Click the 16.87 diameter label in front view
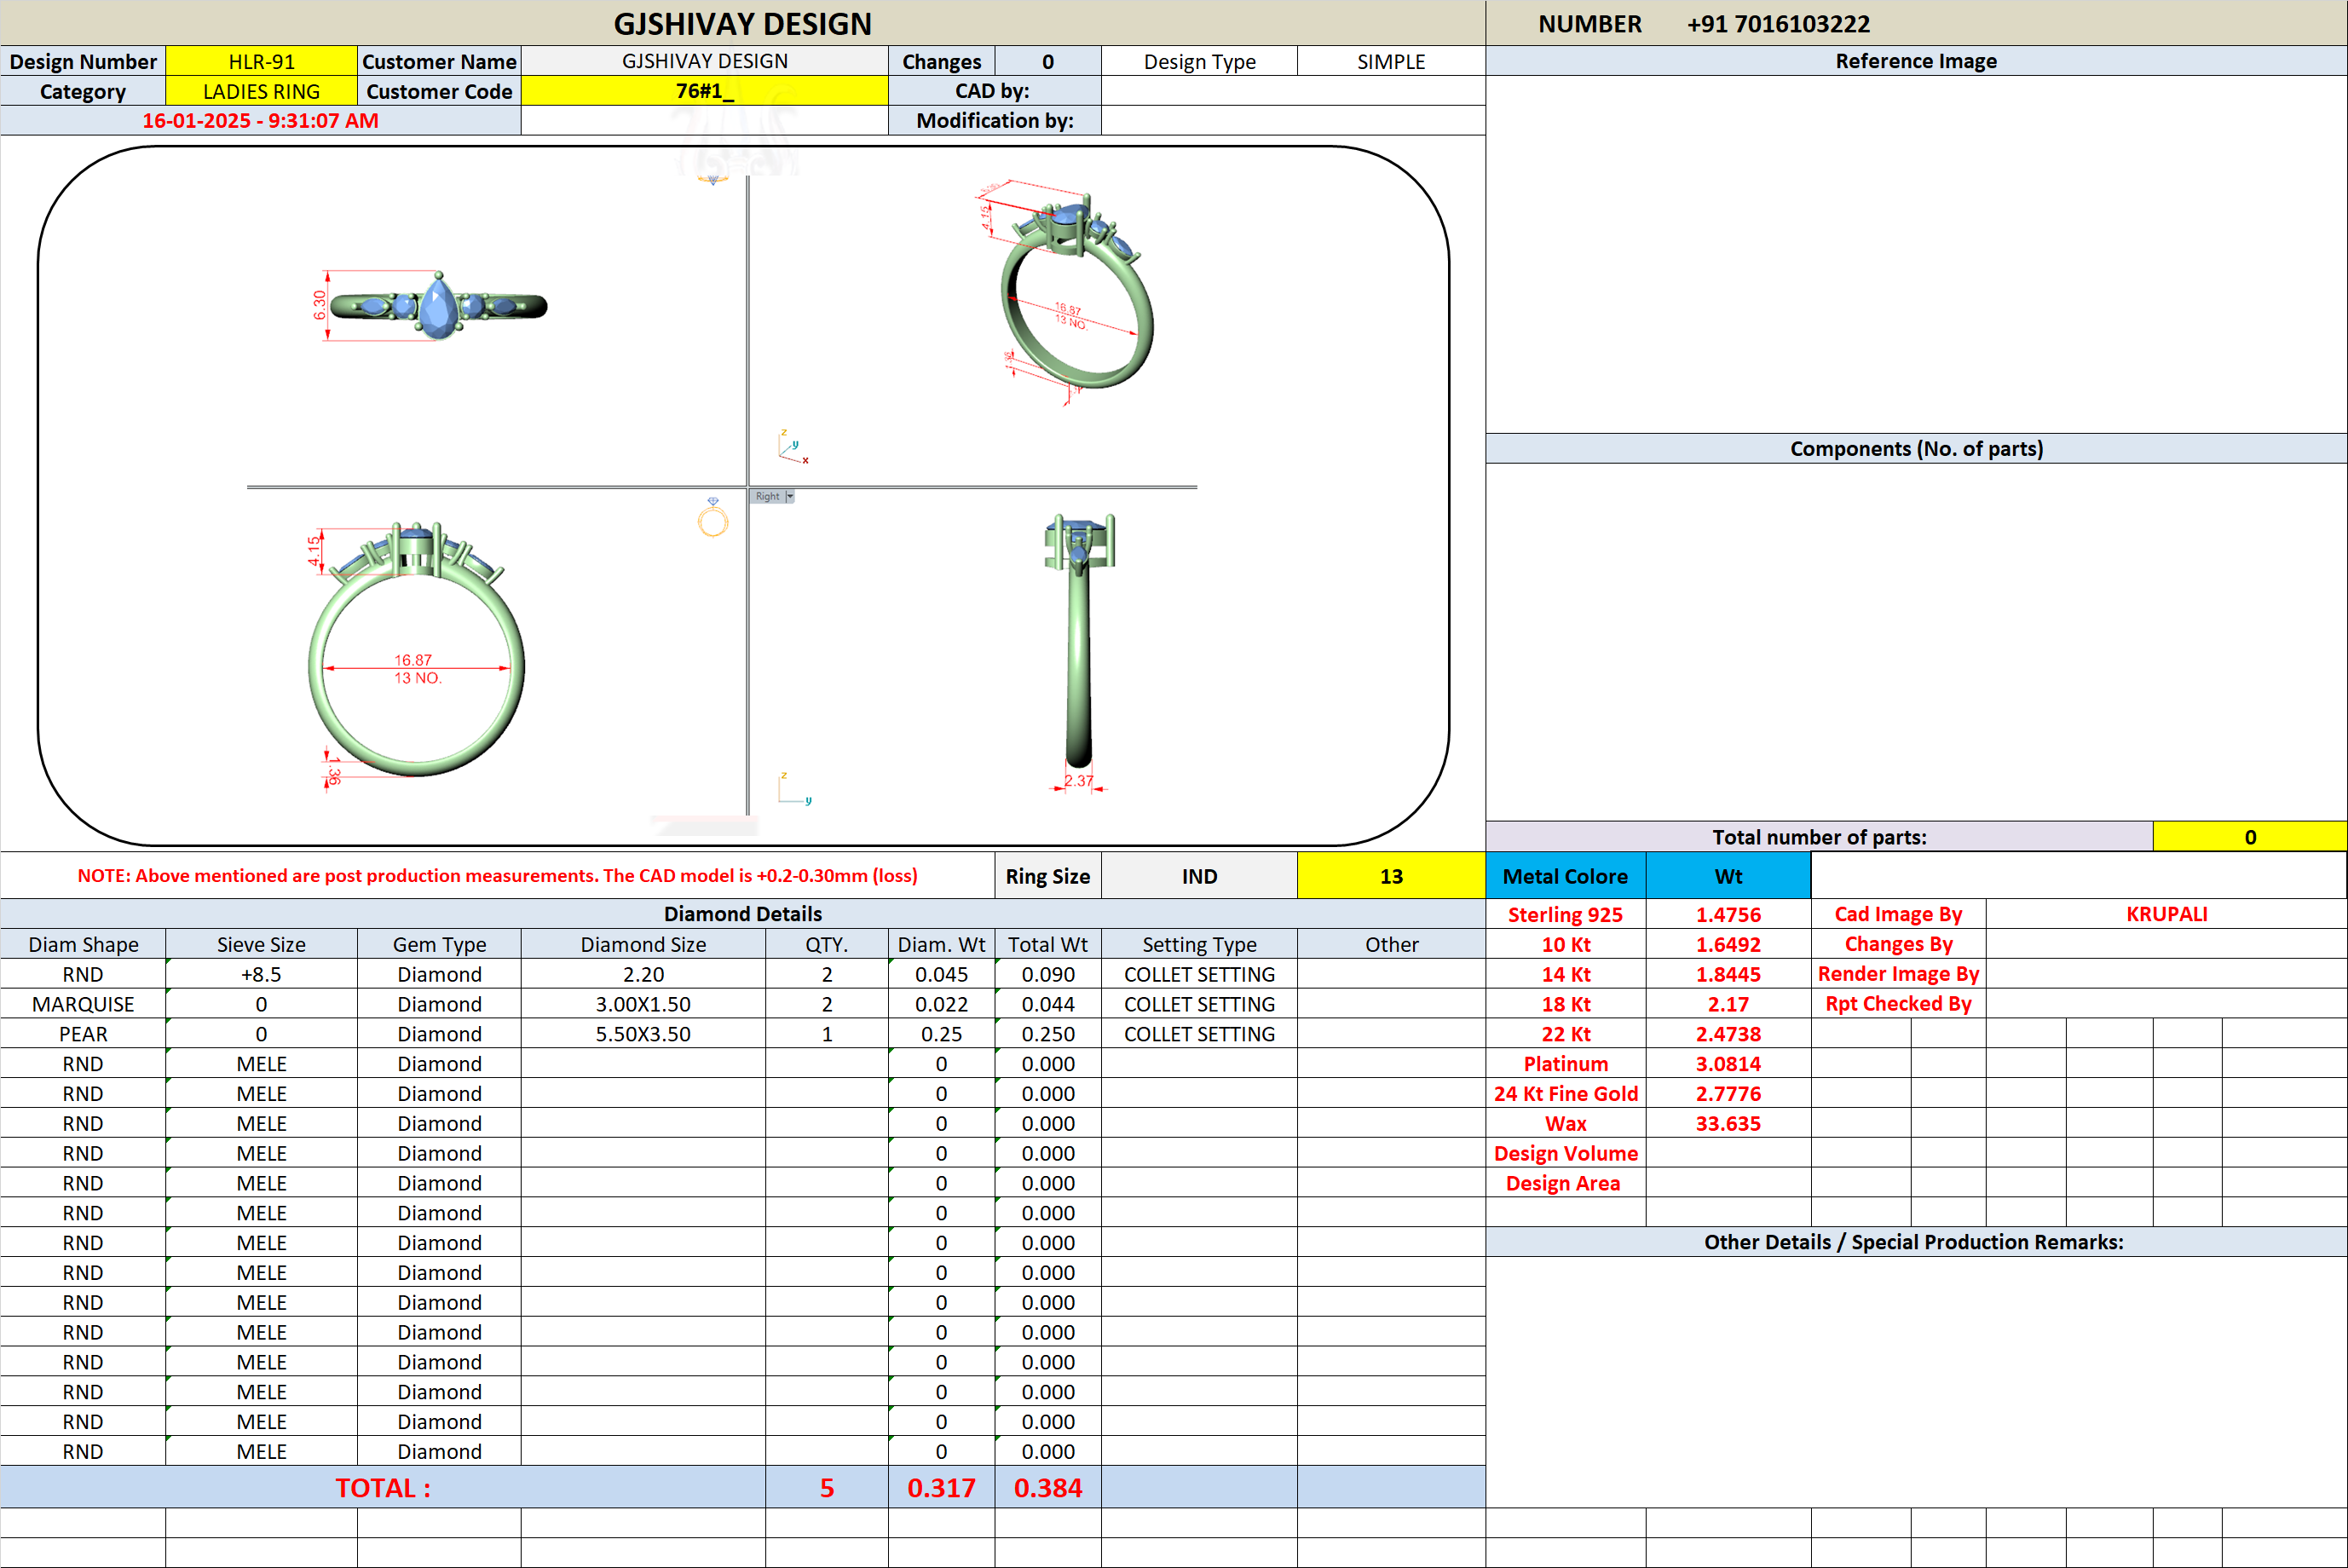The width and height of the screenshot is (2348, 1568). tap(413, 660)
